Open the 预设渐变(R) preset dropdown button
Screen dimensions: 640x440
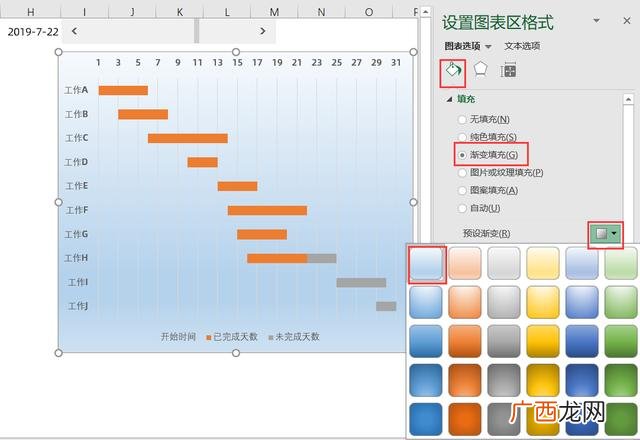605,234
